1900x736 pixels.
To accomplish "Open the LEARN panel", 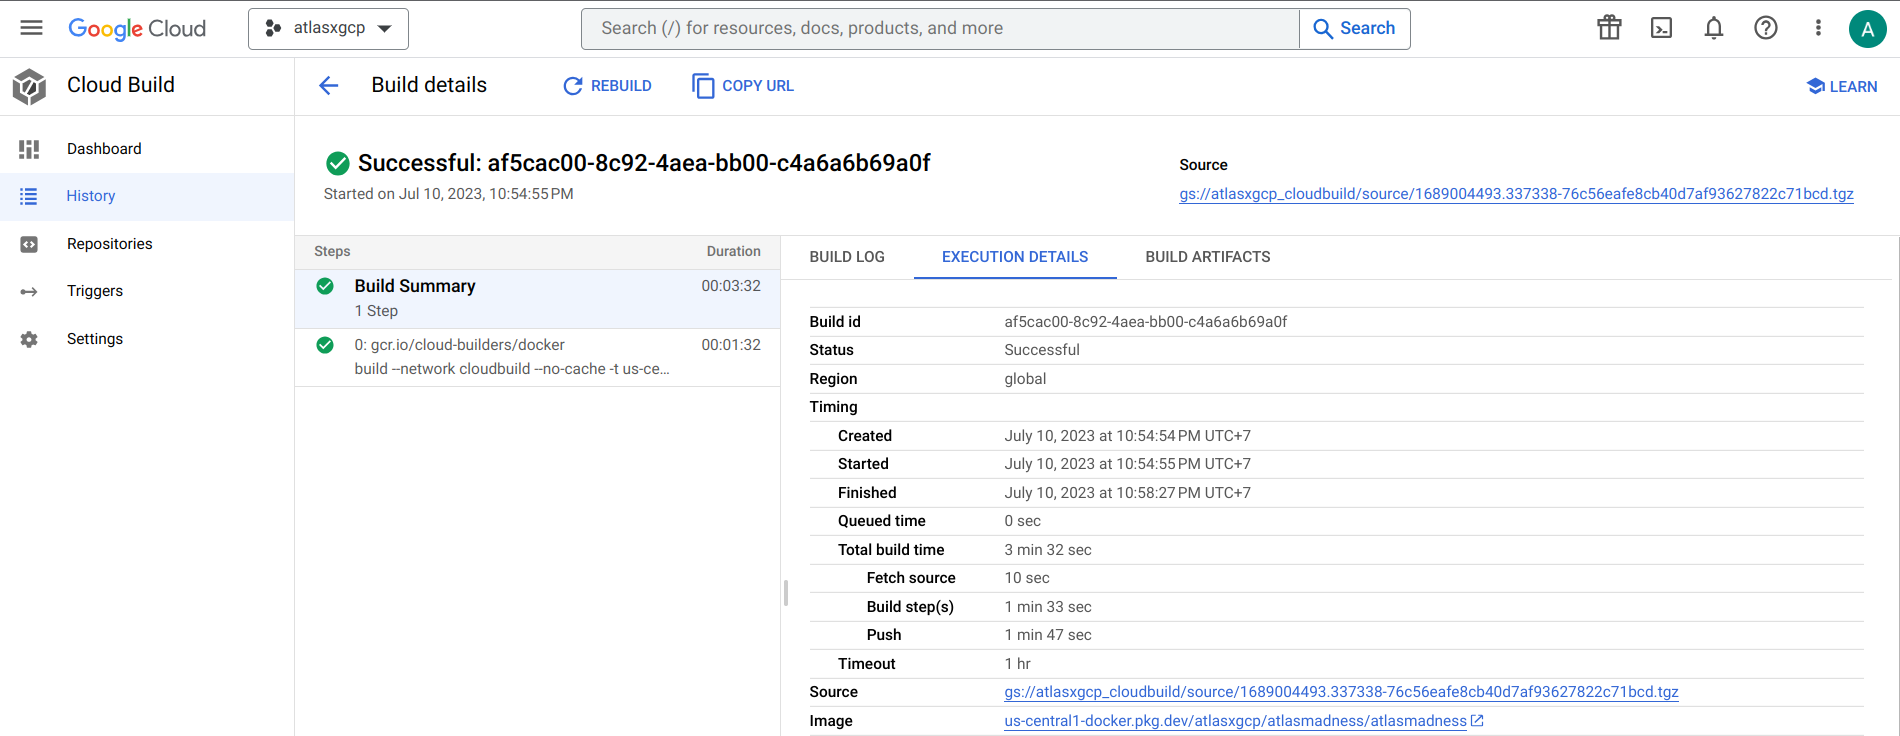I will 1842,87.
